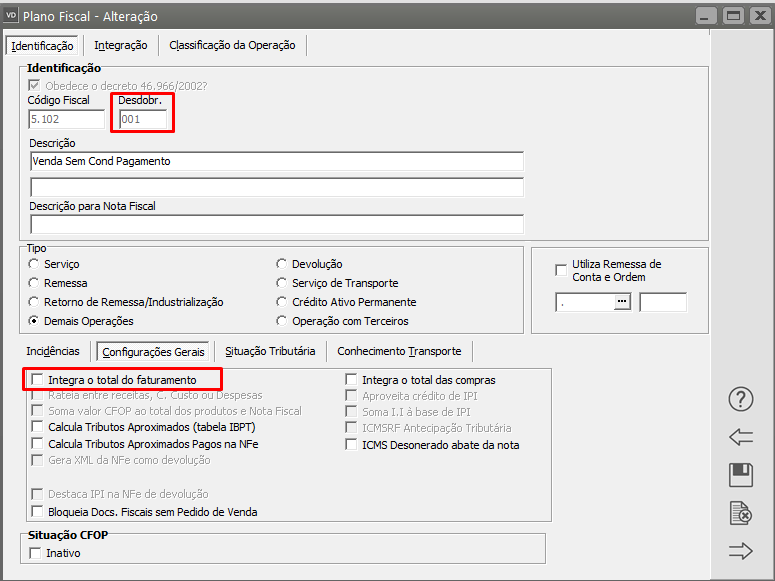Click Aproveita crédito de IPI checkbox
Screen dimensions: 775x581
tap(351, 396)
